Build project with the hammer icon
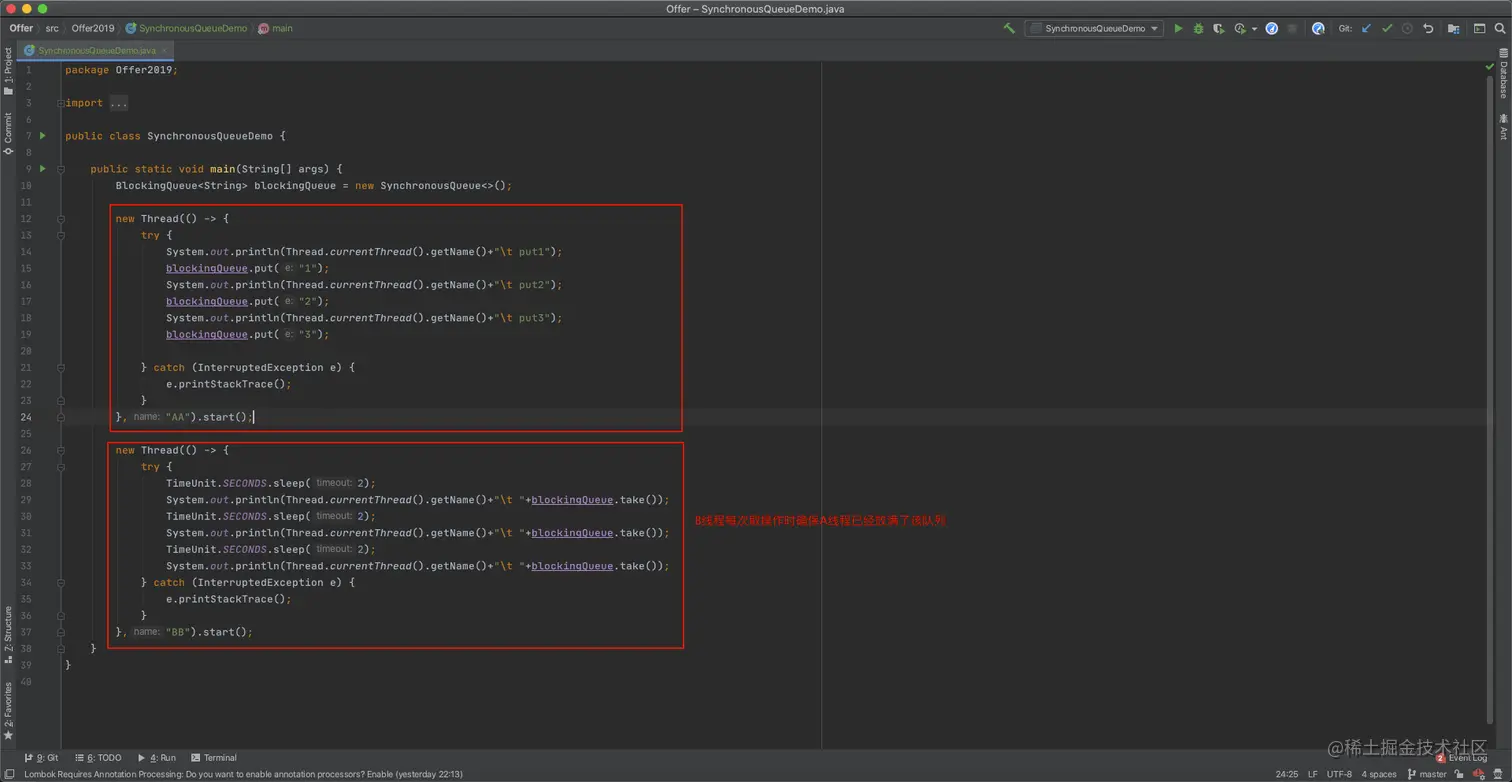The image size is (1512, 782). [1009, 29]
